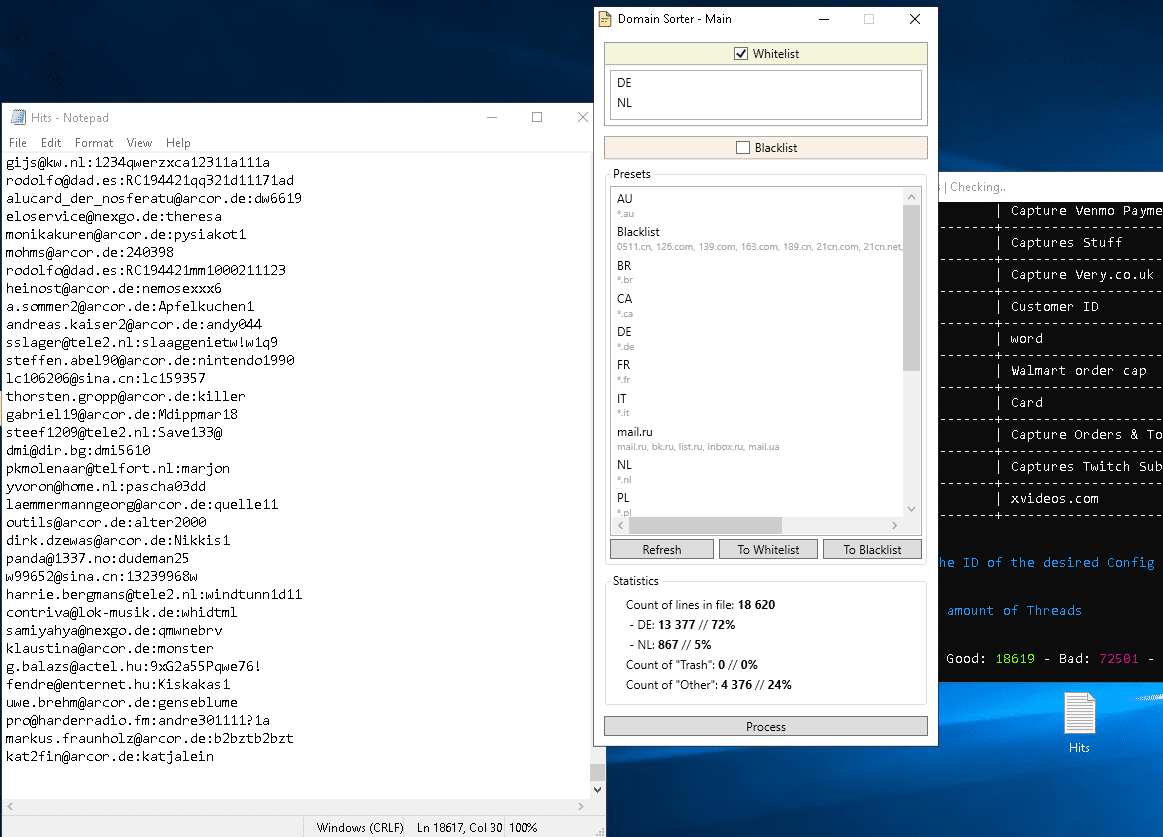Click the To Blacklist button
The height and width of the screenshot is (837, 1163).
coord(872,550)
